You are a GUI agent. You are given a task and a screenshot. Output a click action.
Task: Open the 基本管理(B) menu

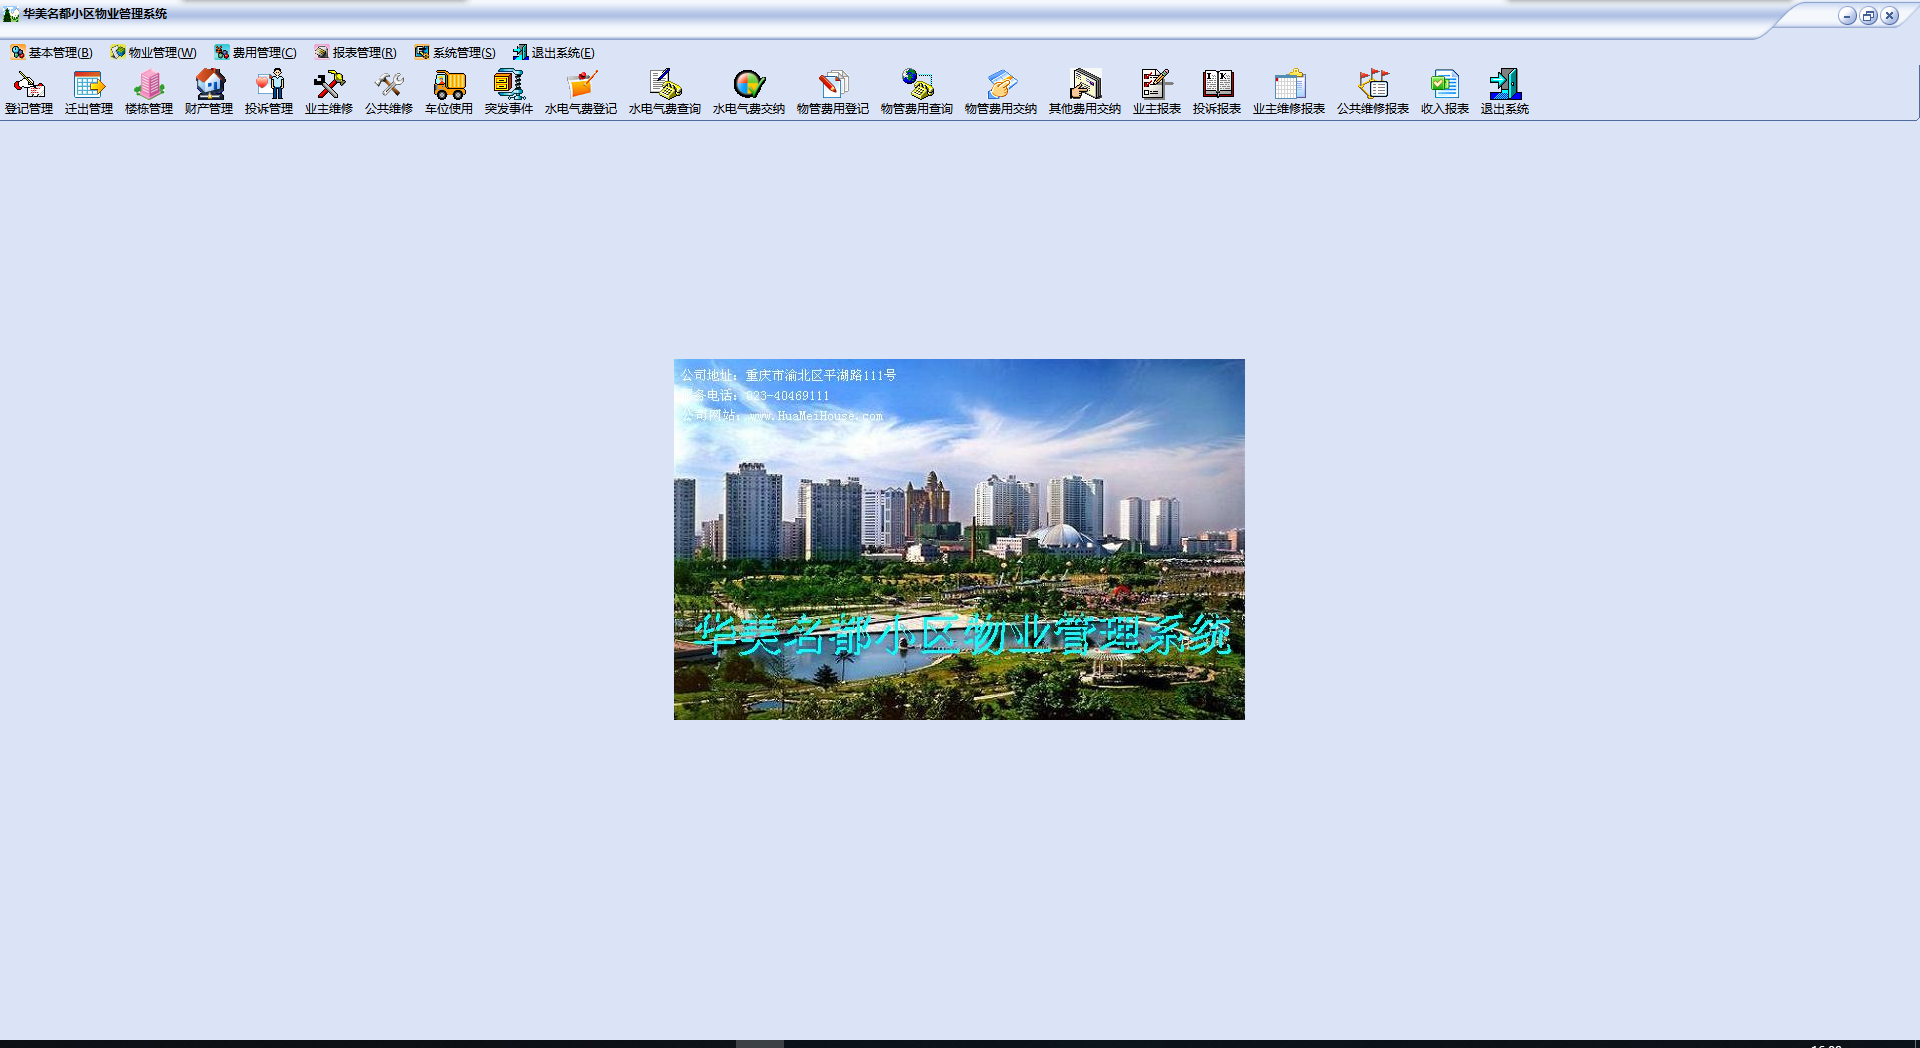point(52,53)
